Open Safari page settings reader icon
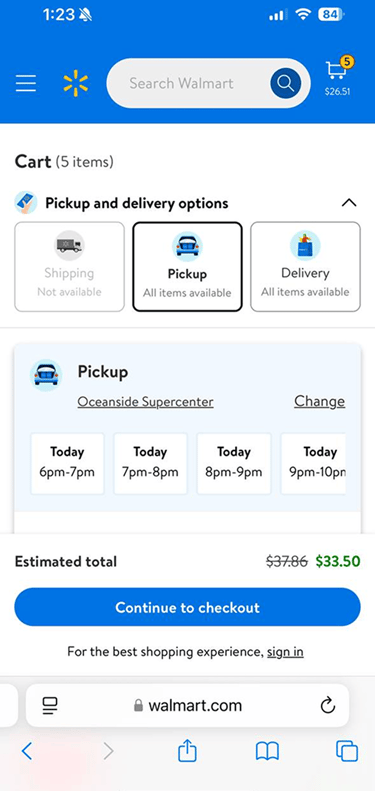 tap(50, 705)
